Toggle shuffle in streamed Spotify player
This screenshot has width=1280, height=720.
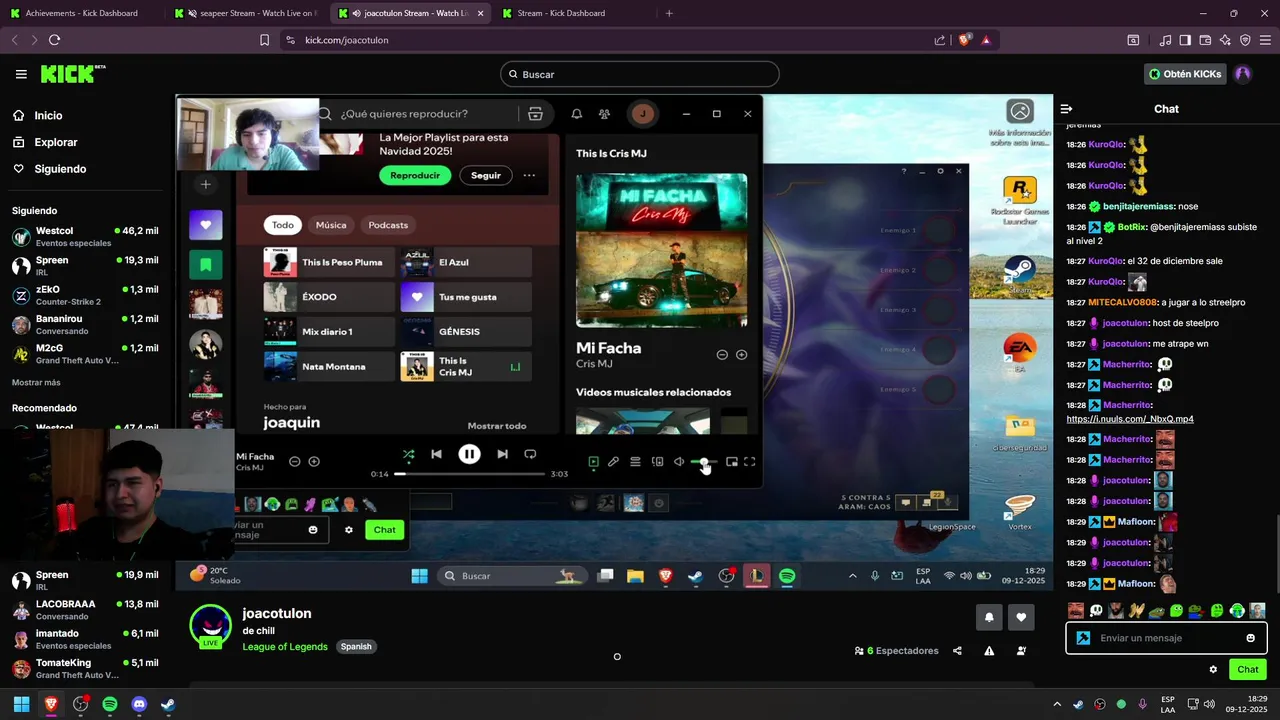point(408,454)
